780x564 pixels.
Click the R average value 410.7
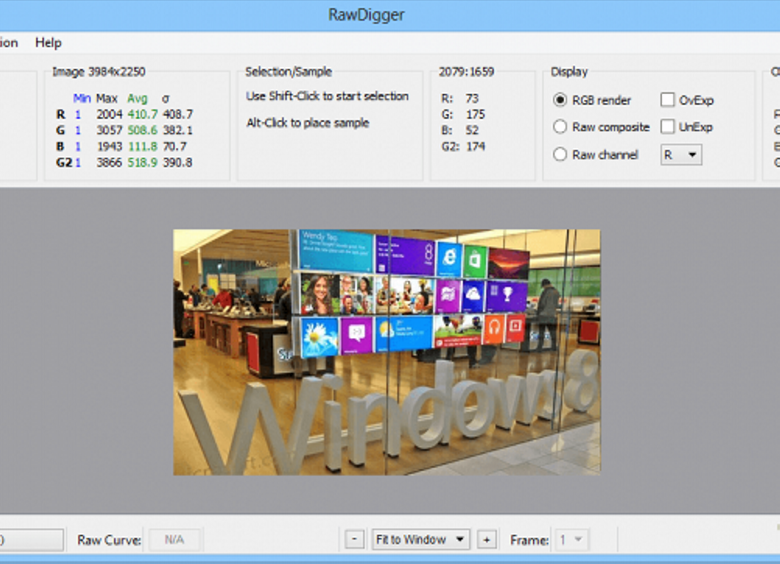tap(142, 114)
